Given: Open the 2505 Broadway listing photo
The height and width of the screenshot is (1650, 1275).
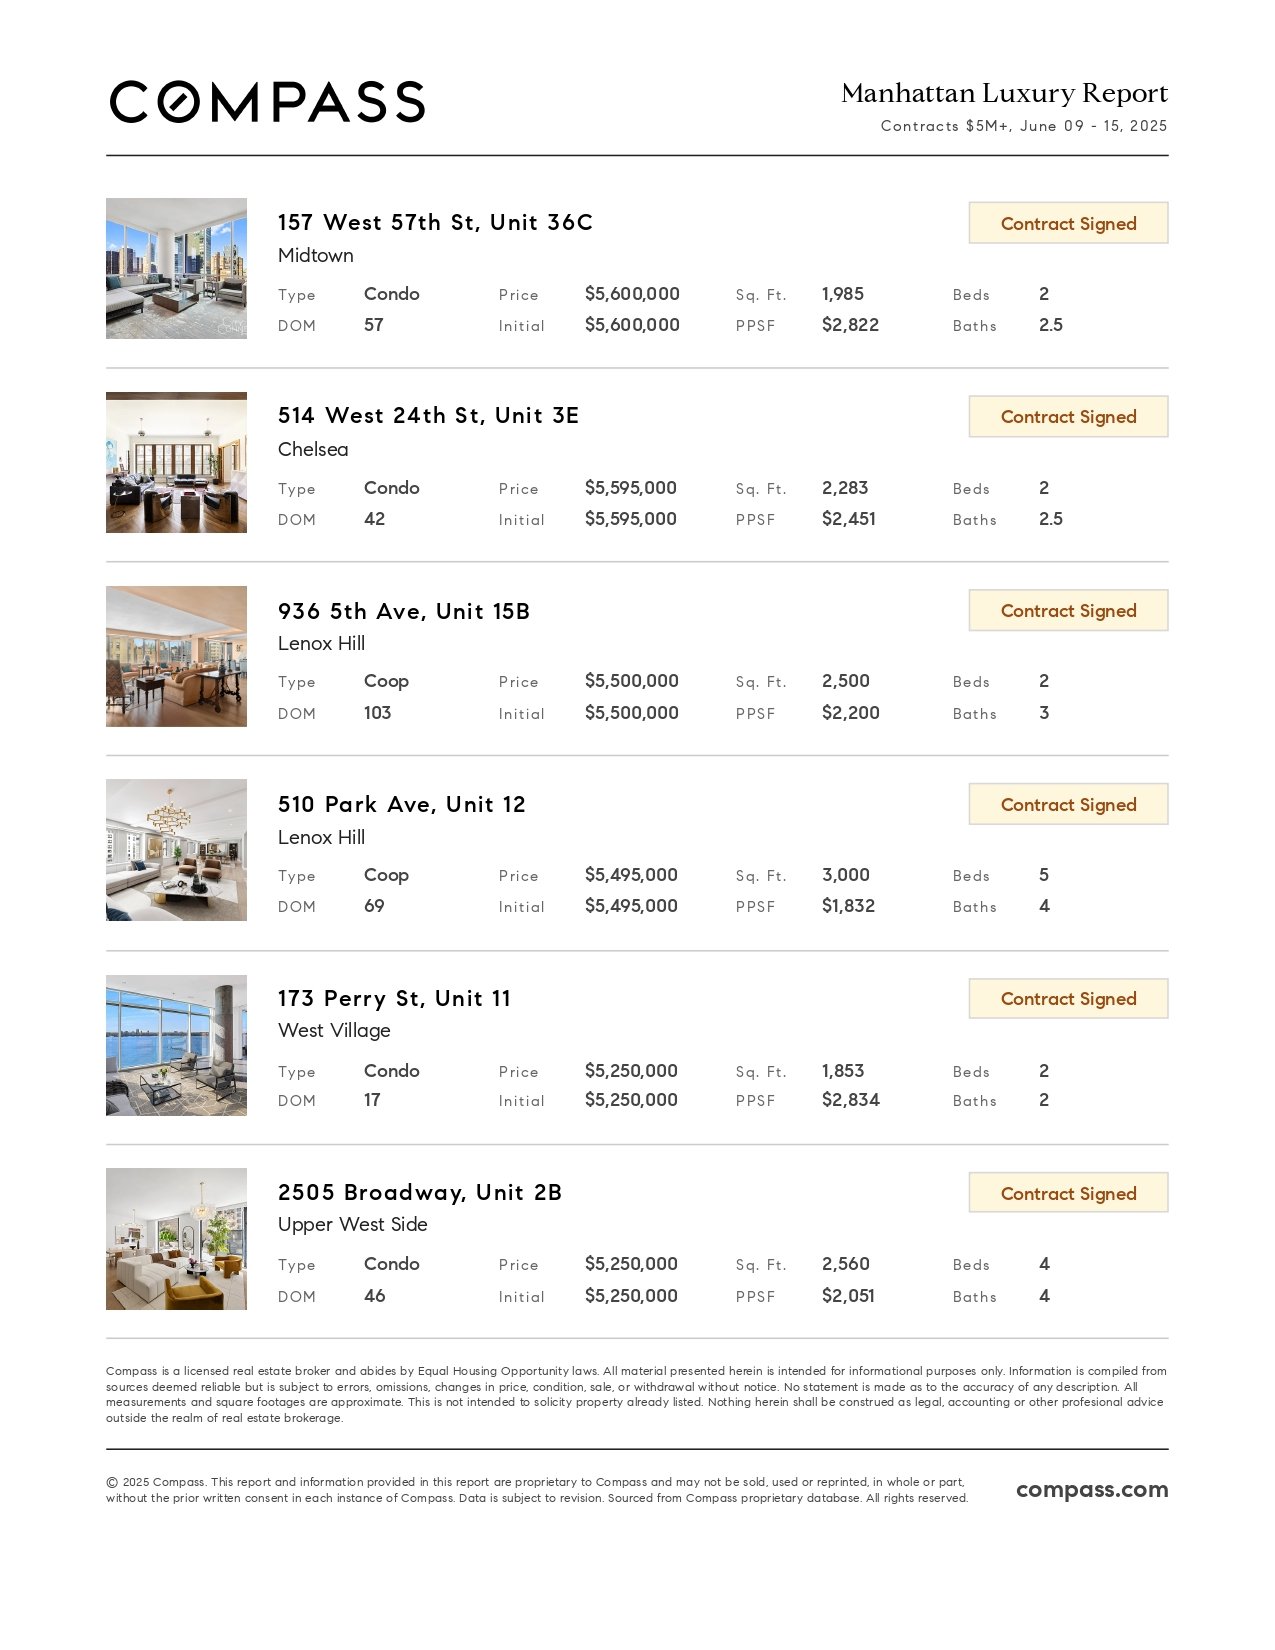Looking at the screenshot, I should click(176, 1239).
